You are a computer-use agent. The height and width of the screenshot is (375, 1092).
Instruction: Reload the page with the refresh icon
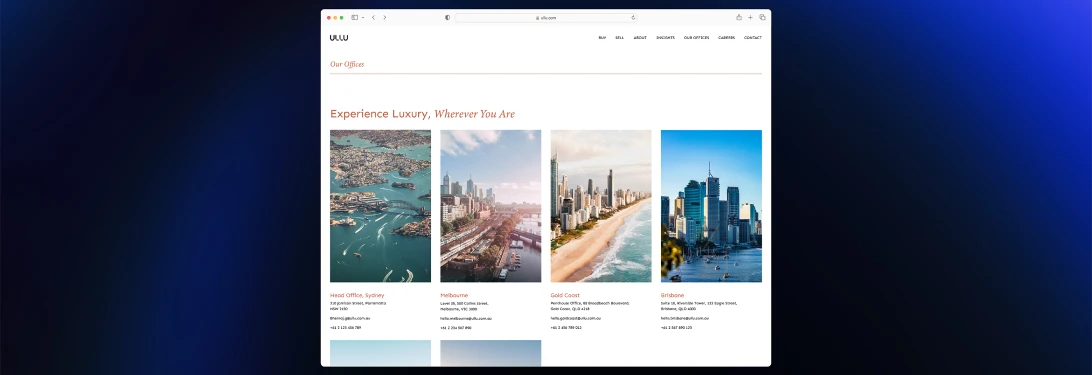click(x=633, y=17)
